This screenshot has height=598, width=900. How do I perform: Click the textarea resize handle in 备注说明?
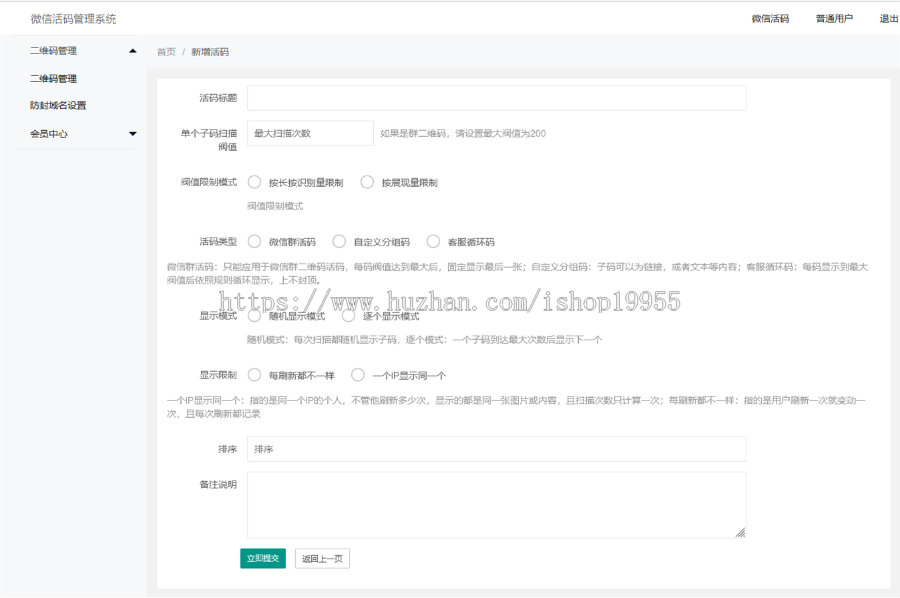[740, 532]
